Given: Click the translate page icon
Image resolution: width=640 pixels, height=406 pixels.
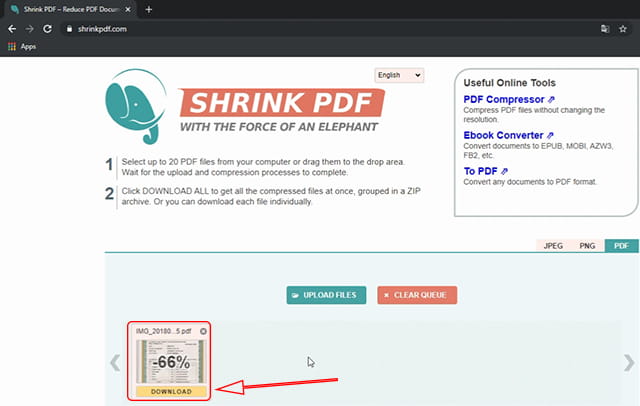Looking at the screenshot, I should point(605,29).
